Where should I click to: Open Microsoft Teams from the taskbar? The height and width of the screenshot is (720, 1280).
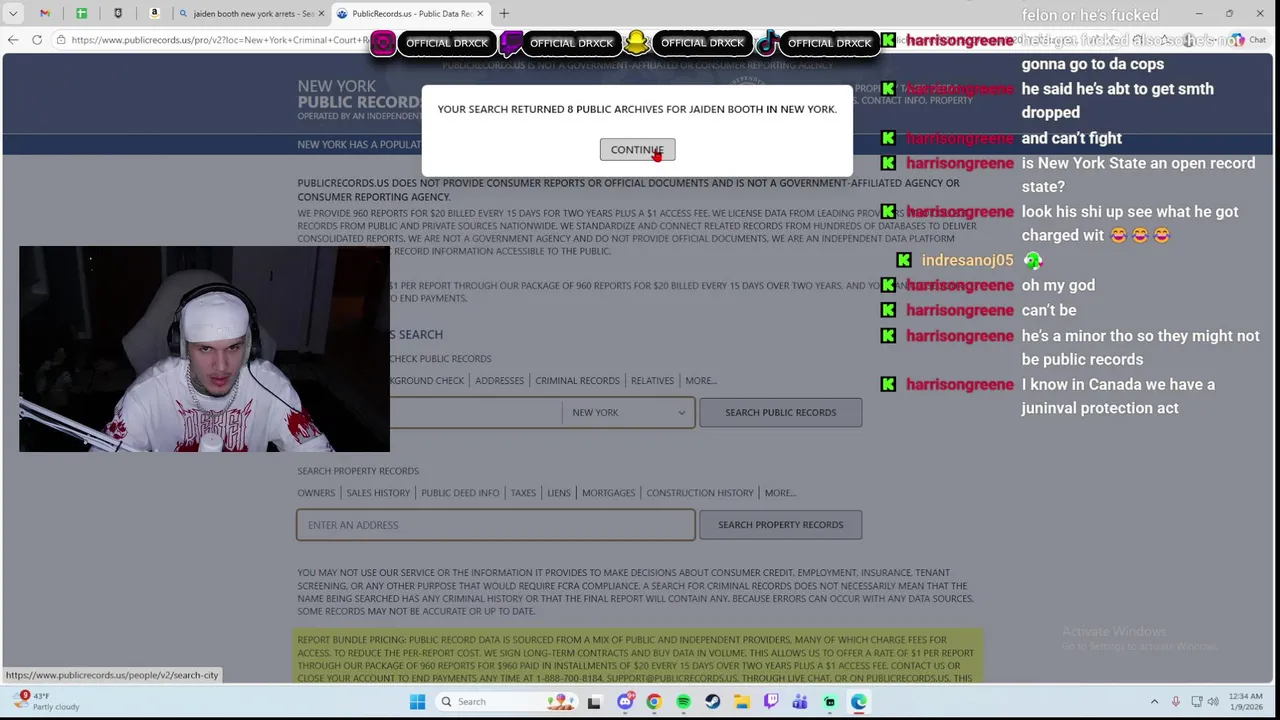[x=800, y=701]
